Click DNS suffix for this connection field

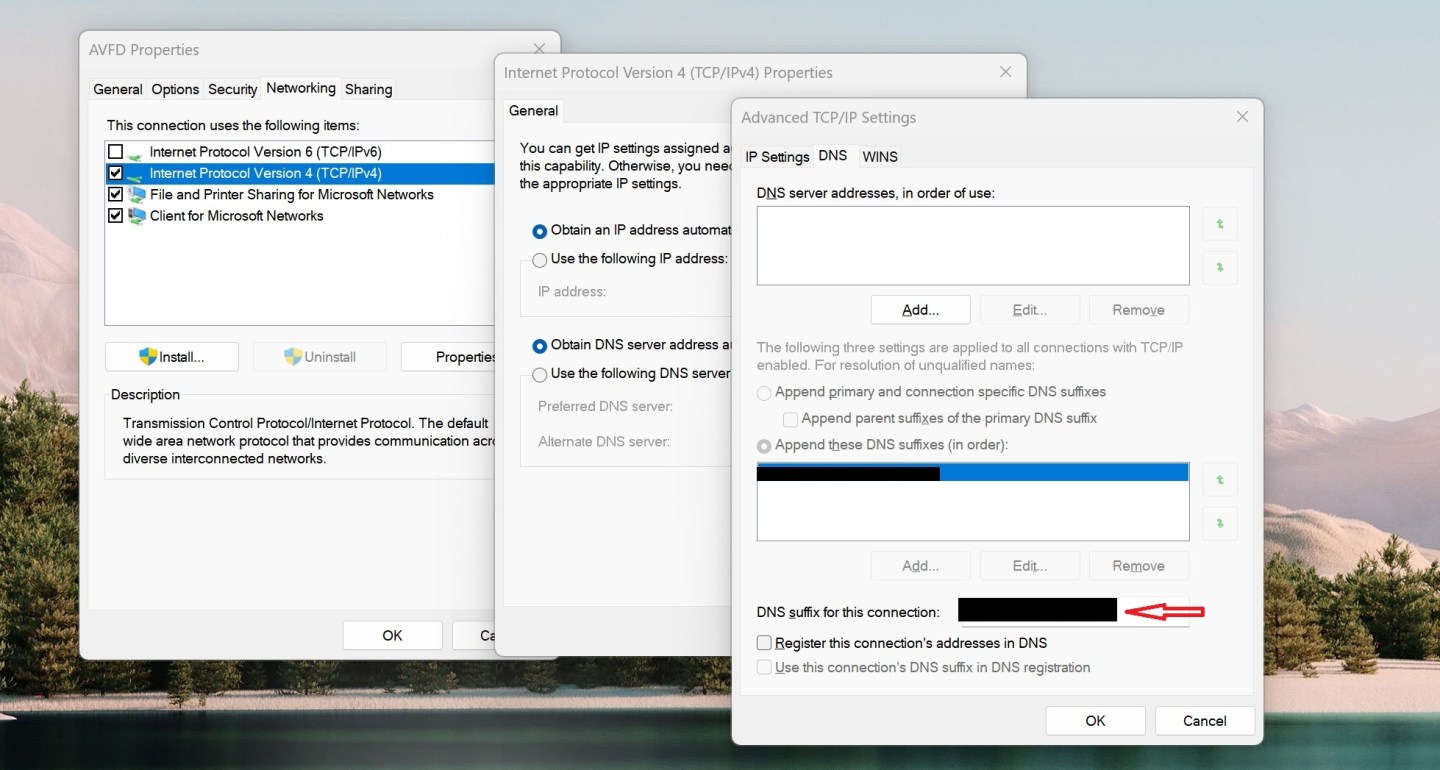(1073, 611)
